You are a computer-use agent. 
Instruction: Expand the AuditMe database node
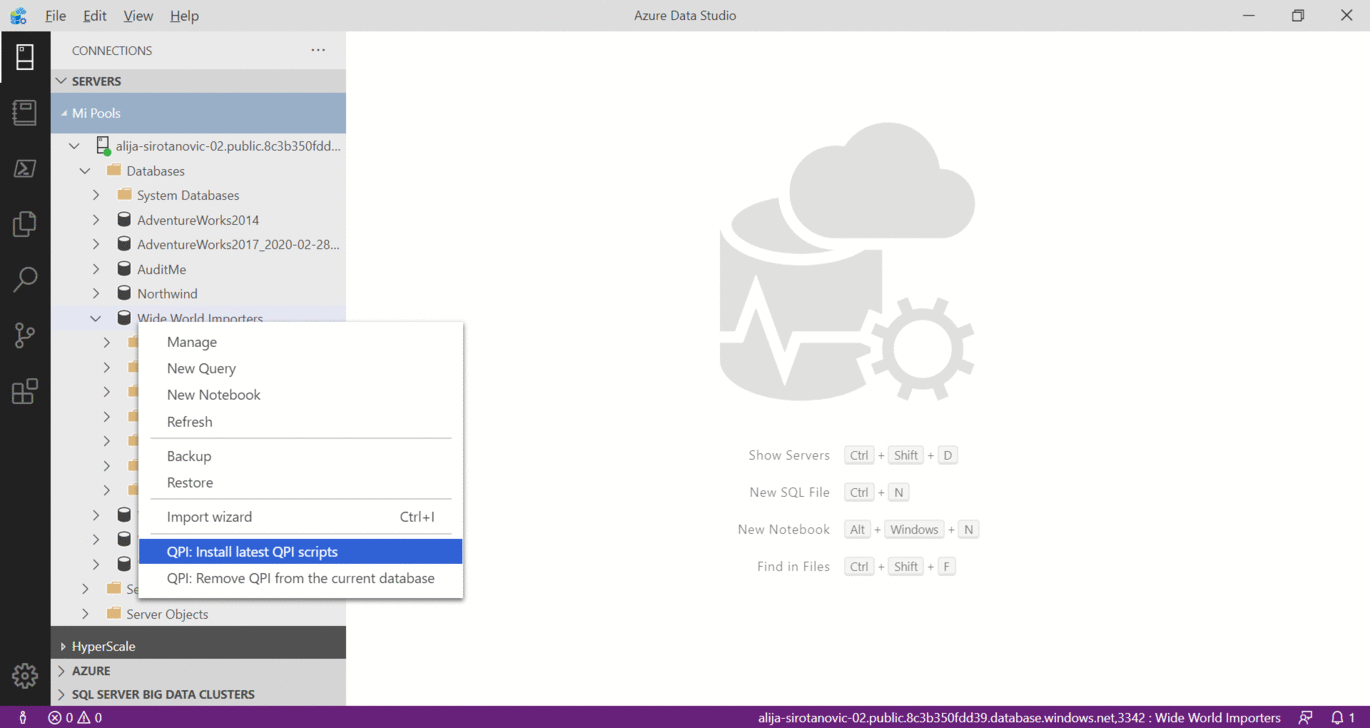[96, 269]
